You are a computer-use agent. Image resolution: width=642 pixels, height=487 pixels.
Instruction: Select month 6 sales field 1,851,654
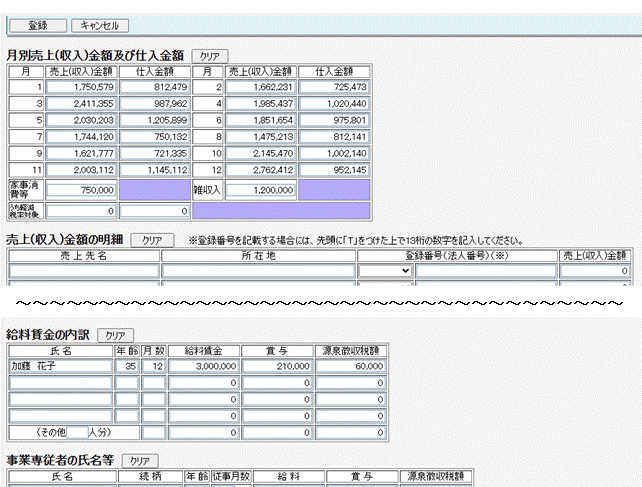coord(261,120)
